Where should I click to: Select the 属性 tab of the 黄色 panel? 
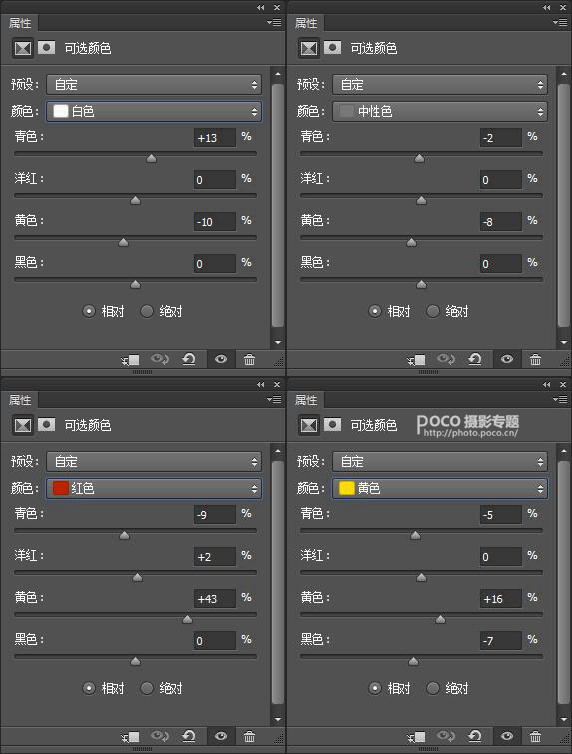pos(306,400)
